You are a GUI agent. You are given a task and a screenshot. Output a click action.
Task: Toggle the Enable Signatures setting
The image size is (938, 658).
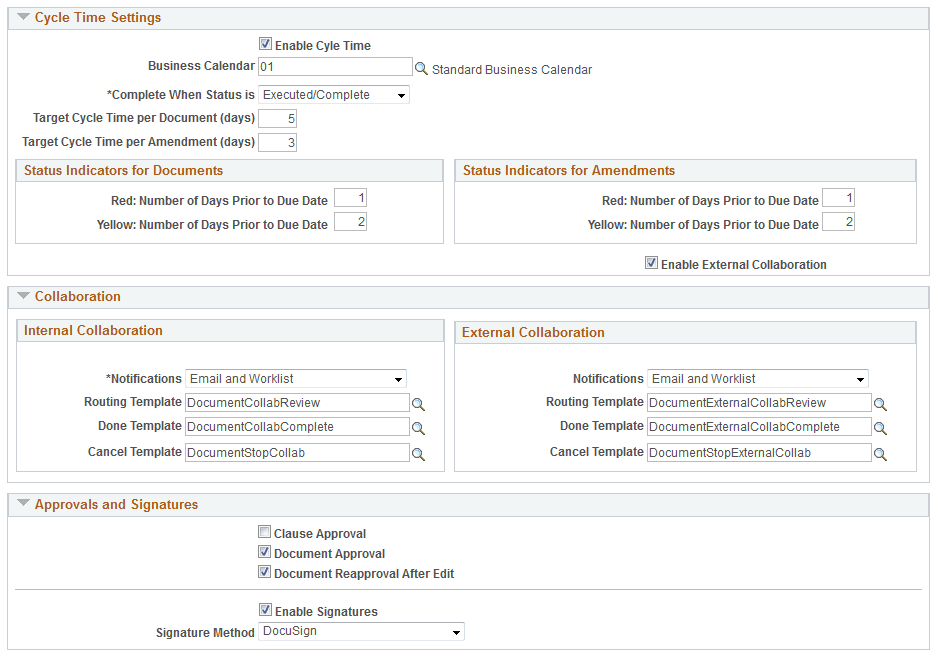pos(265,609)
